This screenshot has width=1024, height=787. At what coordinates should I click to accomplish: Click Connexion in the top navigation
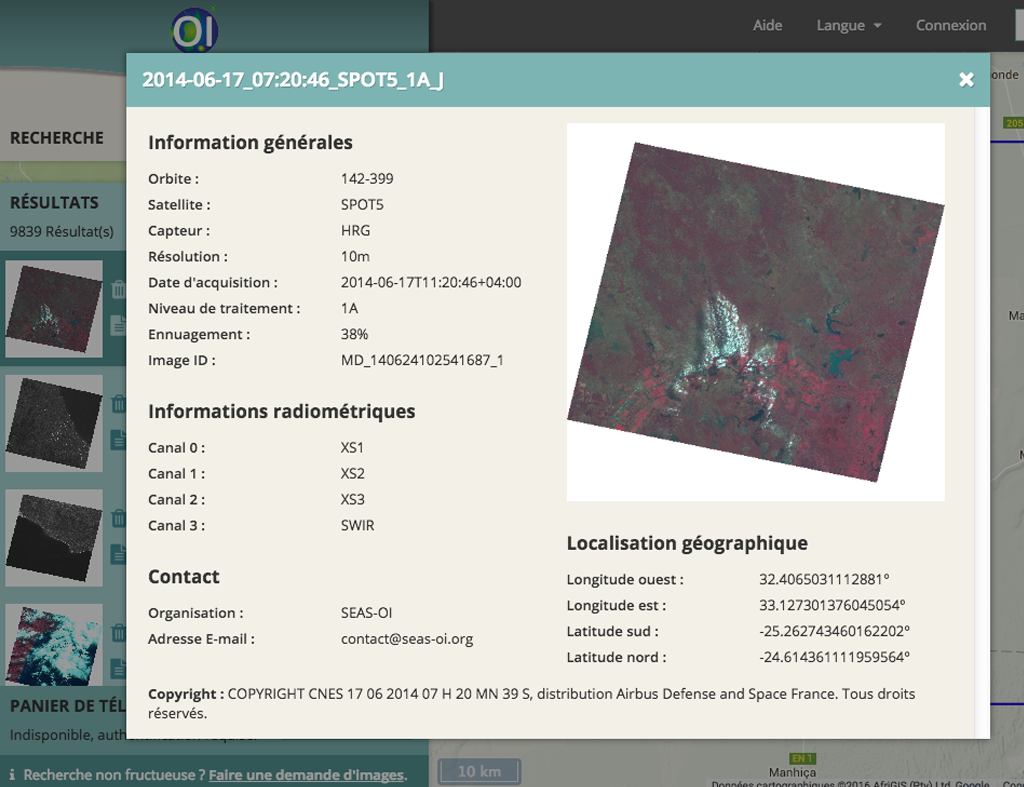tap(950, 25)
